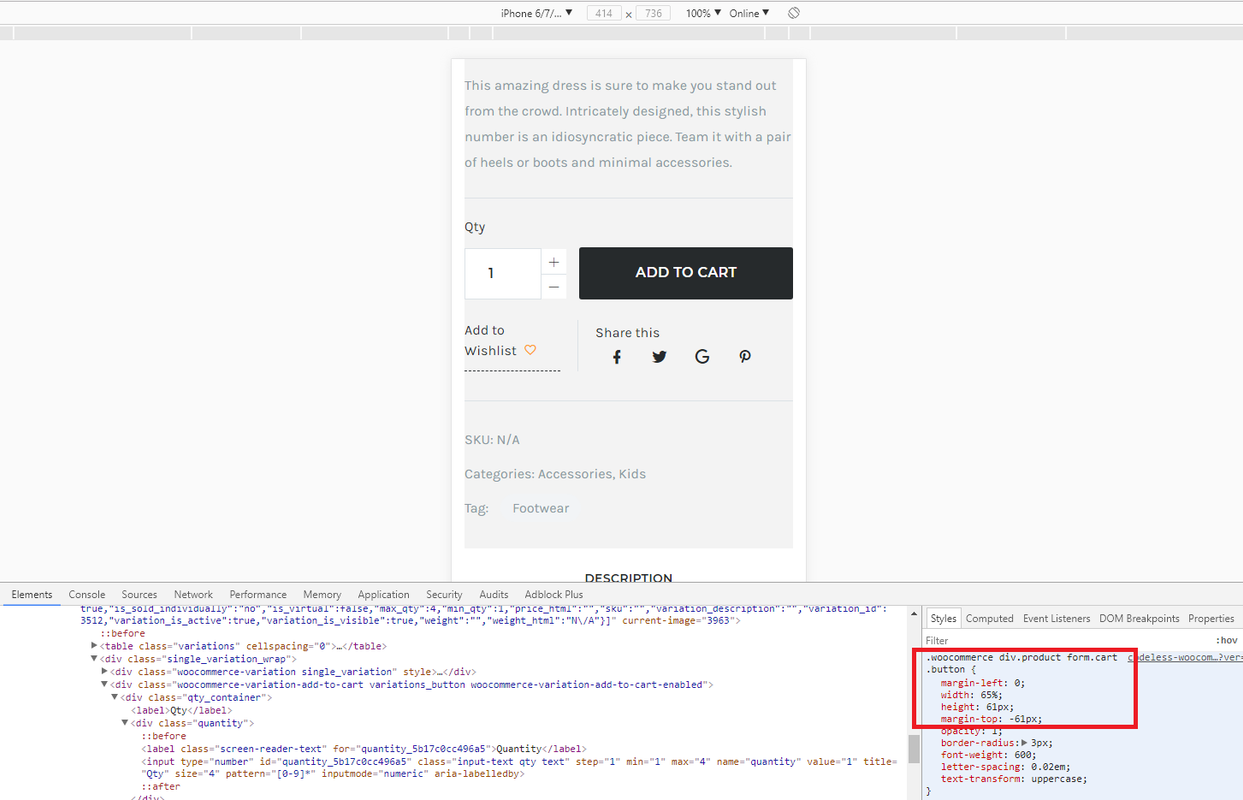The height and width of the screenshot is (800, 1243).
Task: Collapse the qty_container div node
Action: (115, 697)
